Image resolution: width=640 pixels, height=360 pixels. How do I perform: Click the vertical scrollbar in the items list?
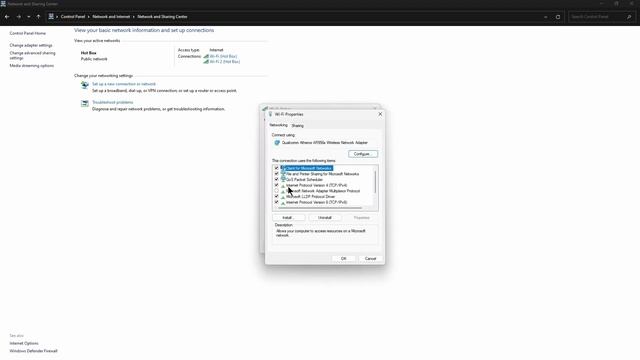tap(375, 182)
